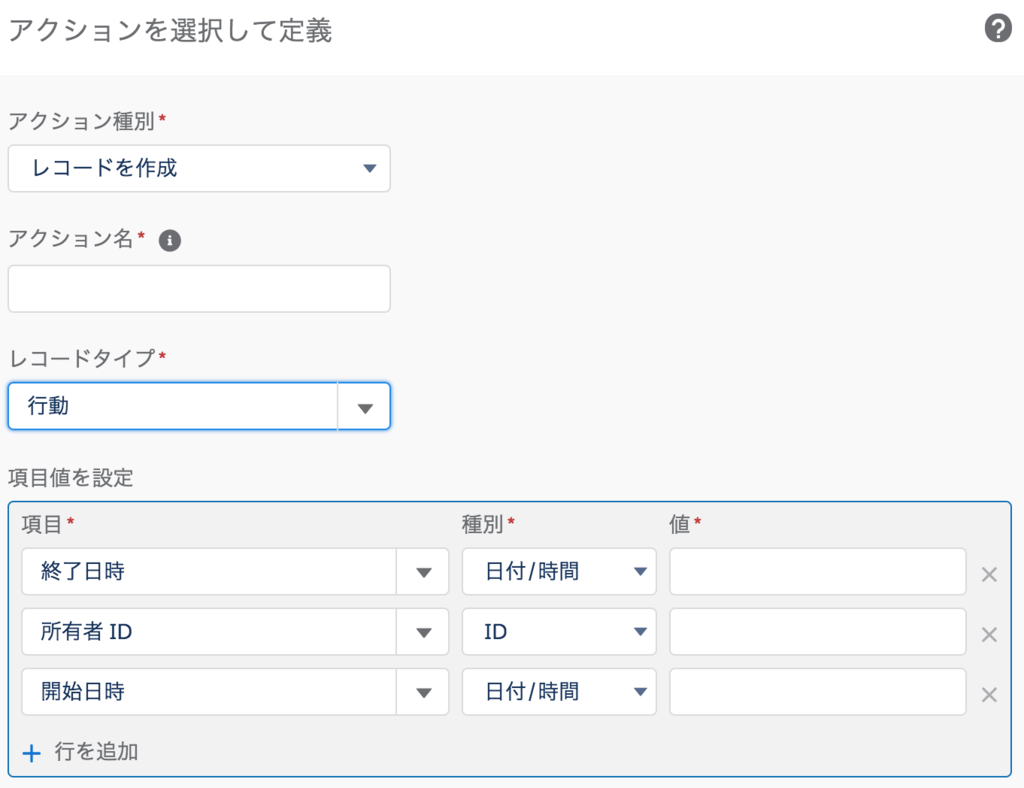The width and height of the screenshot is (1024, 788).
Task: Open 種別 dropdown in 開始日時 row
Action: [x=559, y=692]
